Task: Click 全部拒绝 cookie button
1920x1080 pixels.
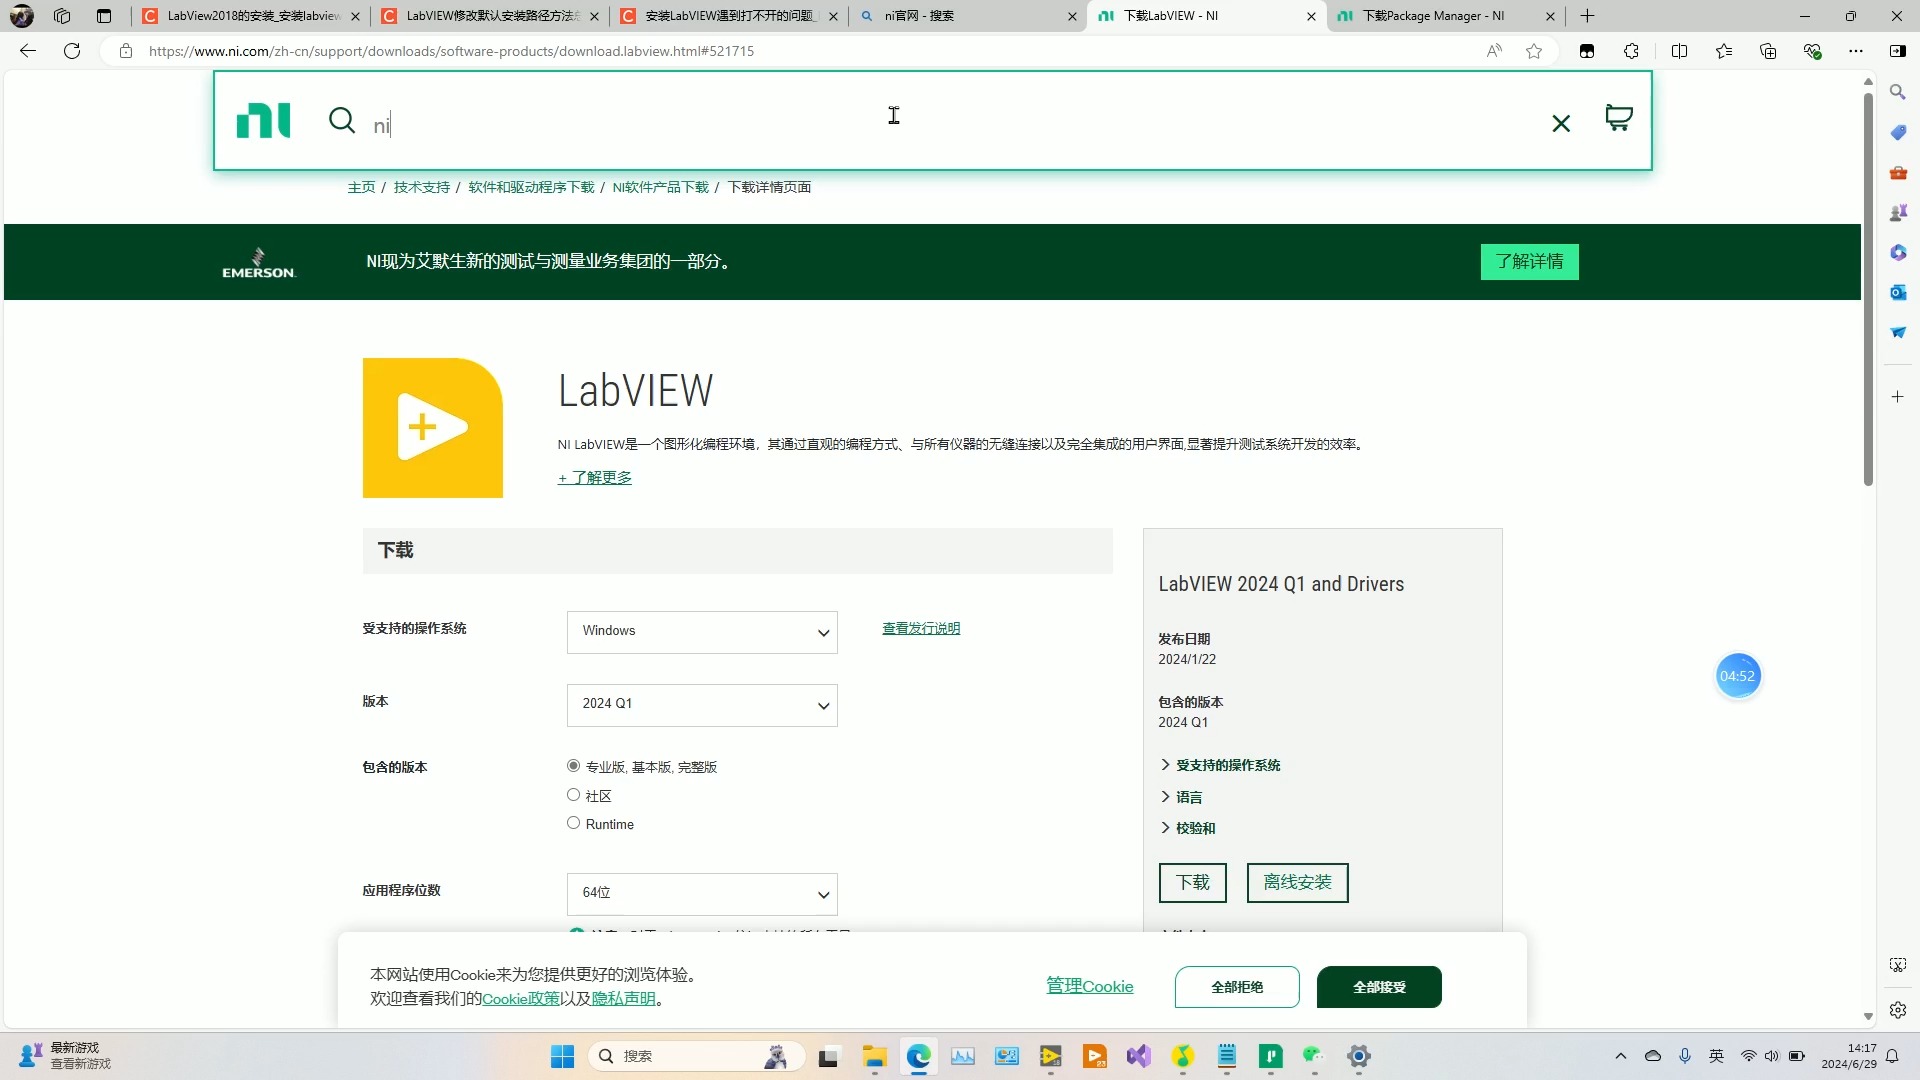Action: tap(1237, 987)
